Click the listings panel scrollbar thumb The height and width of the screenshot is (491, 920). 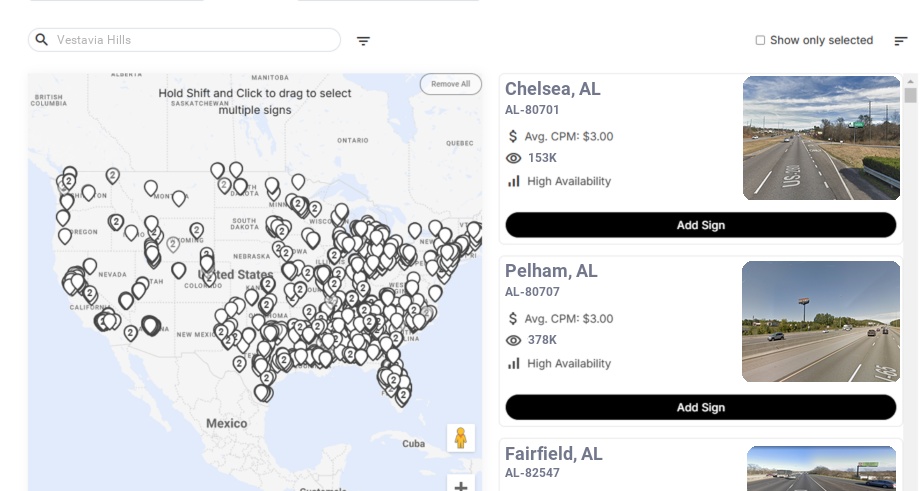pyautogui.click(x=910, y=95)
